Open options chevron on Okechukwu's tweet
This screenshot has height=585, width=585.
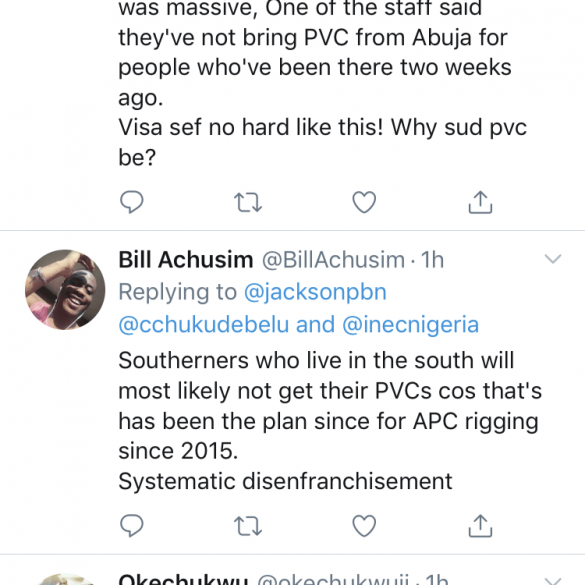pyautogui.click(x=553, y=581)
